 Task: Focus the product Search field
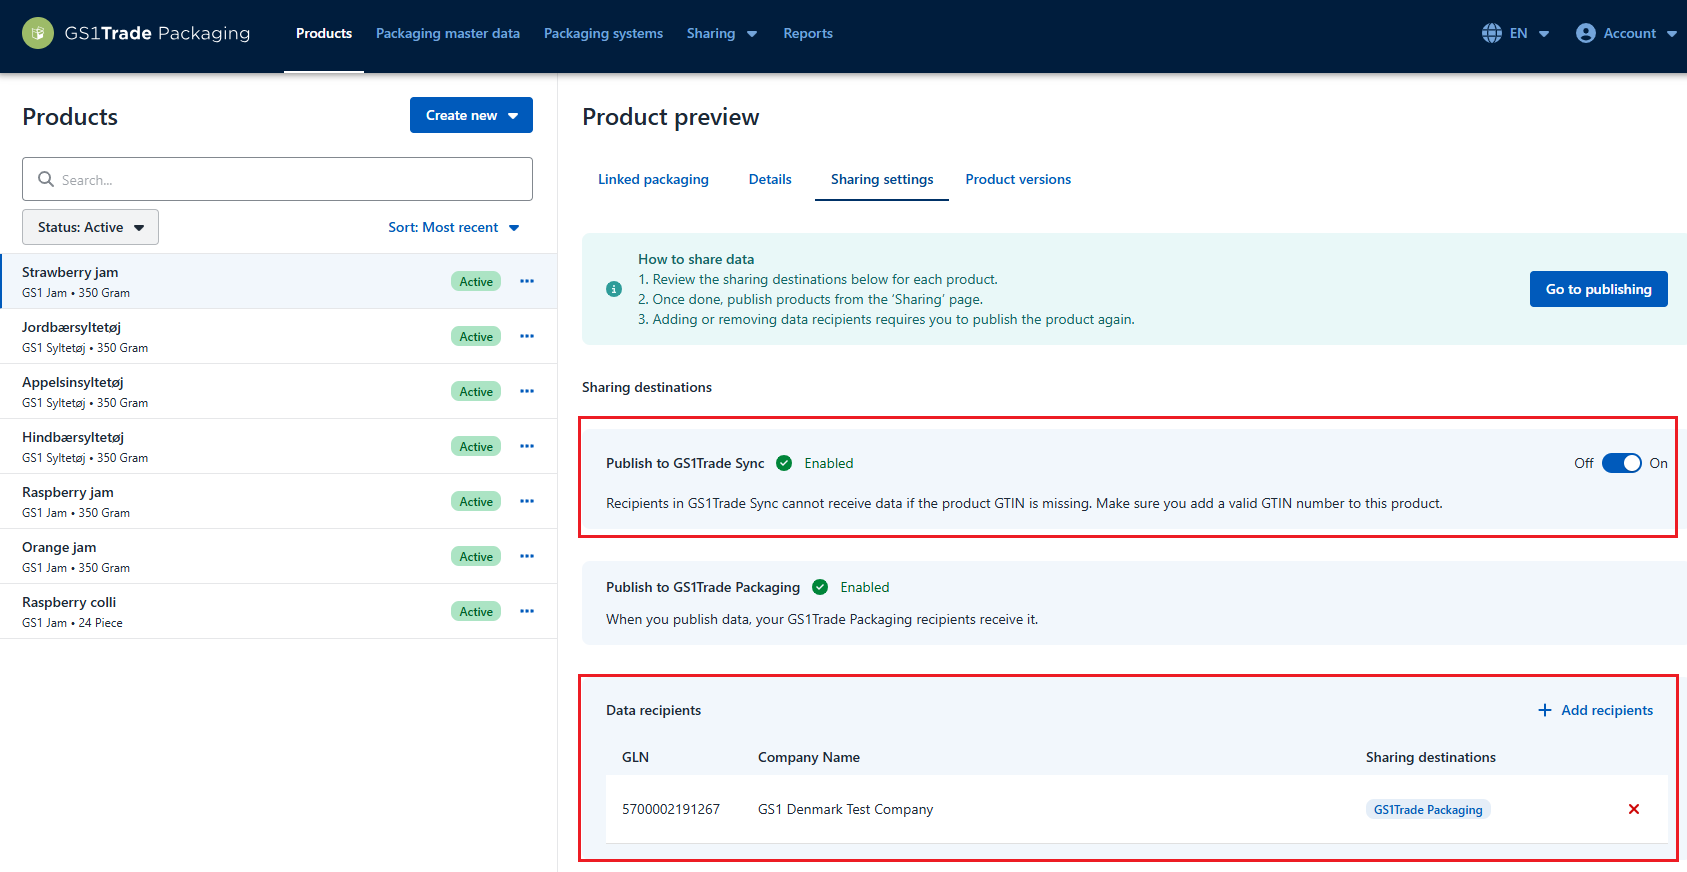click(x=277, y=179)
